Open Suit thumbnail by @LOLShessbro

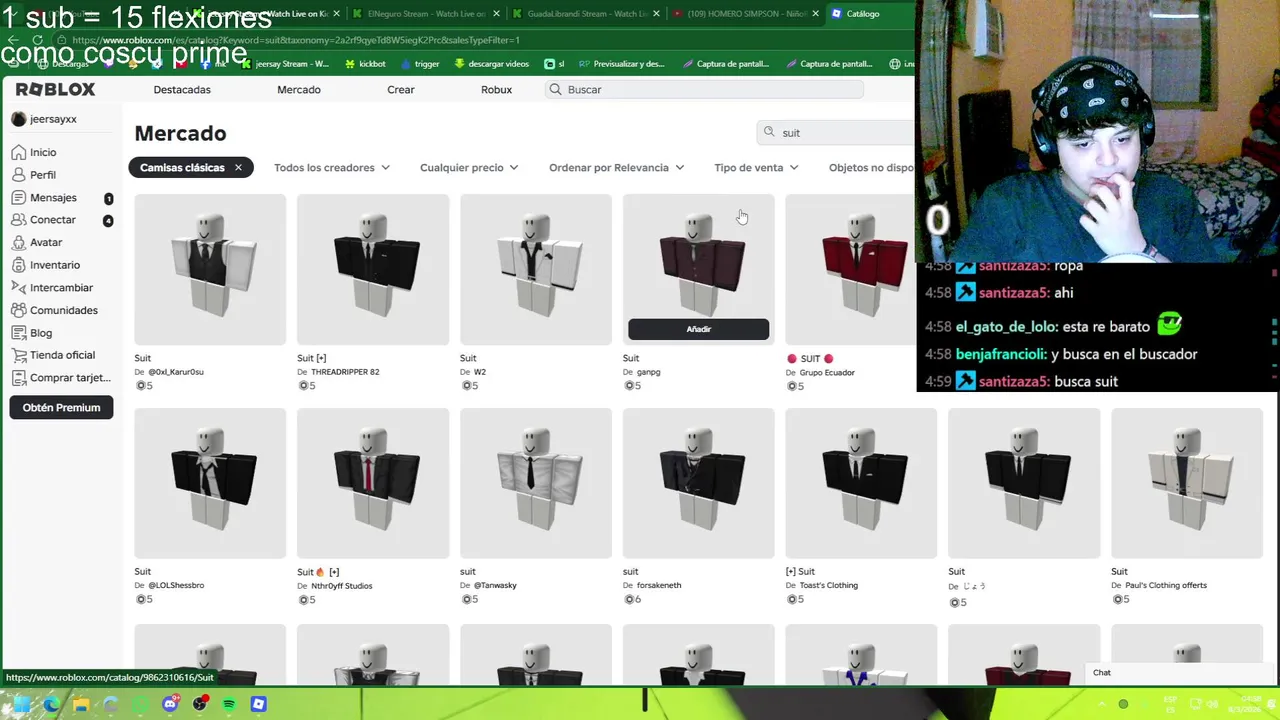click(210, 483)
